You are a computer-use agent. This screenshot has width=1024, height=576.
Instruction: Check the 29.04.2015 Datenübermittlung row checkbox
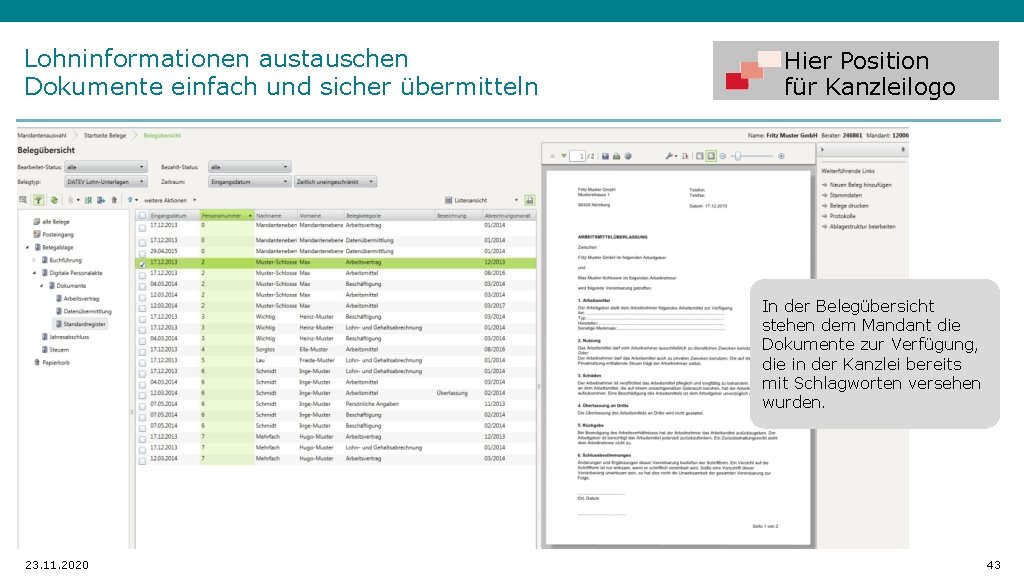(x=142, y=252)
